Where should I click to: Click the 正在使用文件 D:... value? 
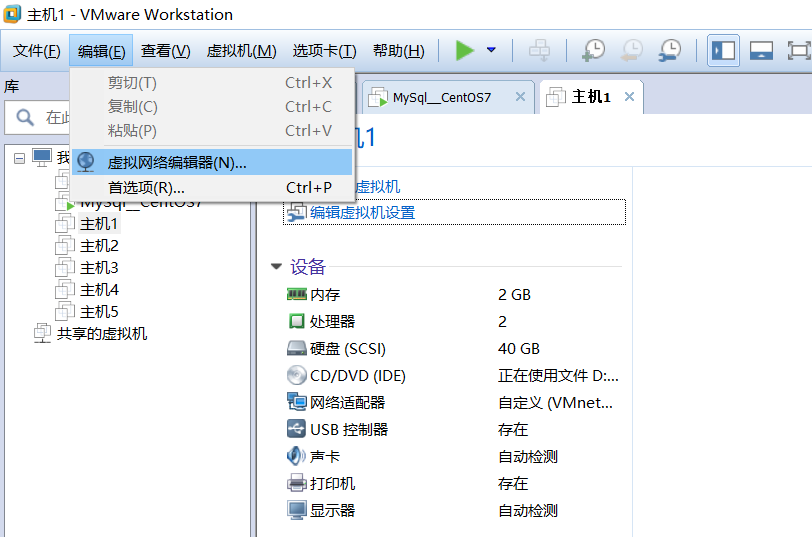point(558,375)
